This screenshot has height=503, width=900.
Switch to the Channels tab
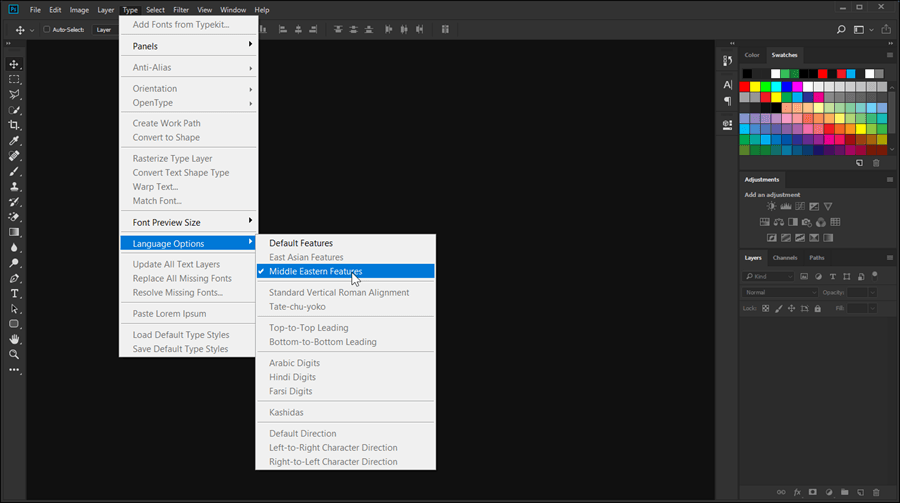point(785,258)
